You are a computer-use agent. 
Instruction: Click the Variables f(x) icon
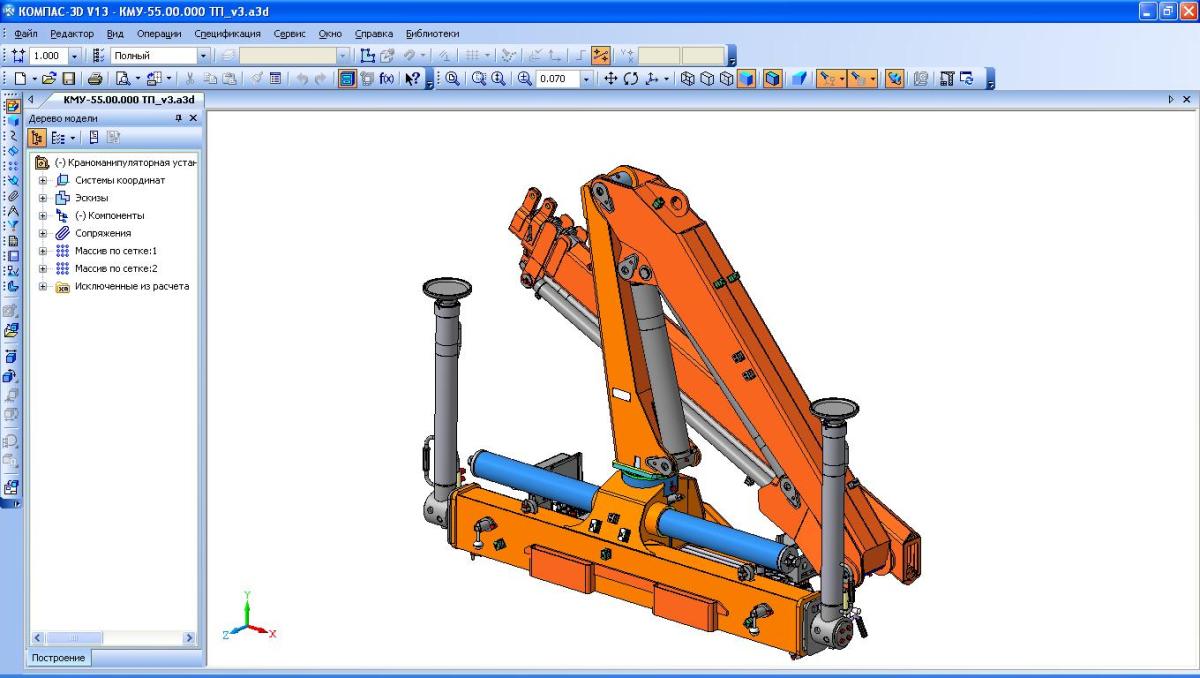(386, 79)
